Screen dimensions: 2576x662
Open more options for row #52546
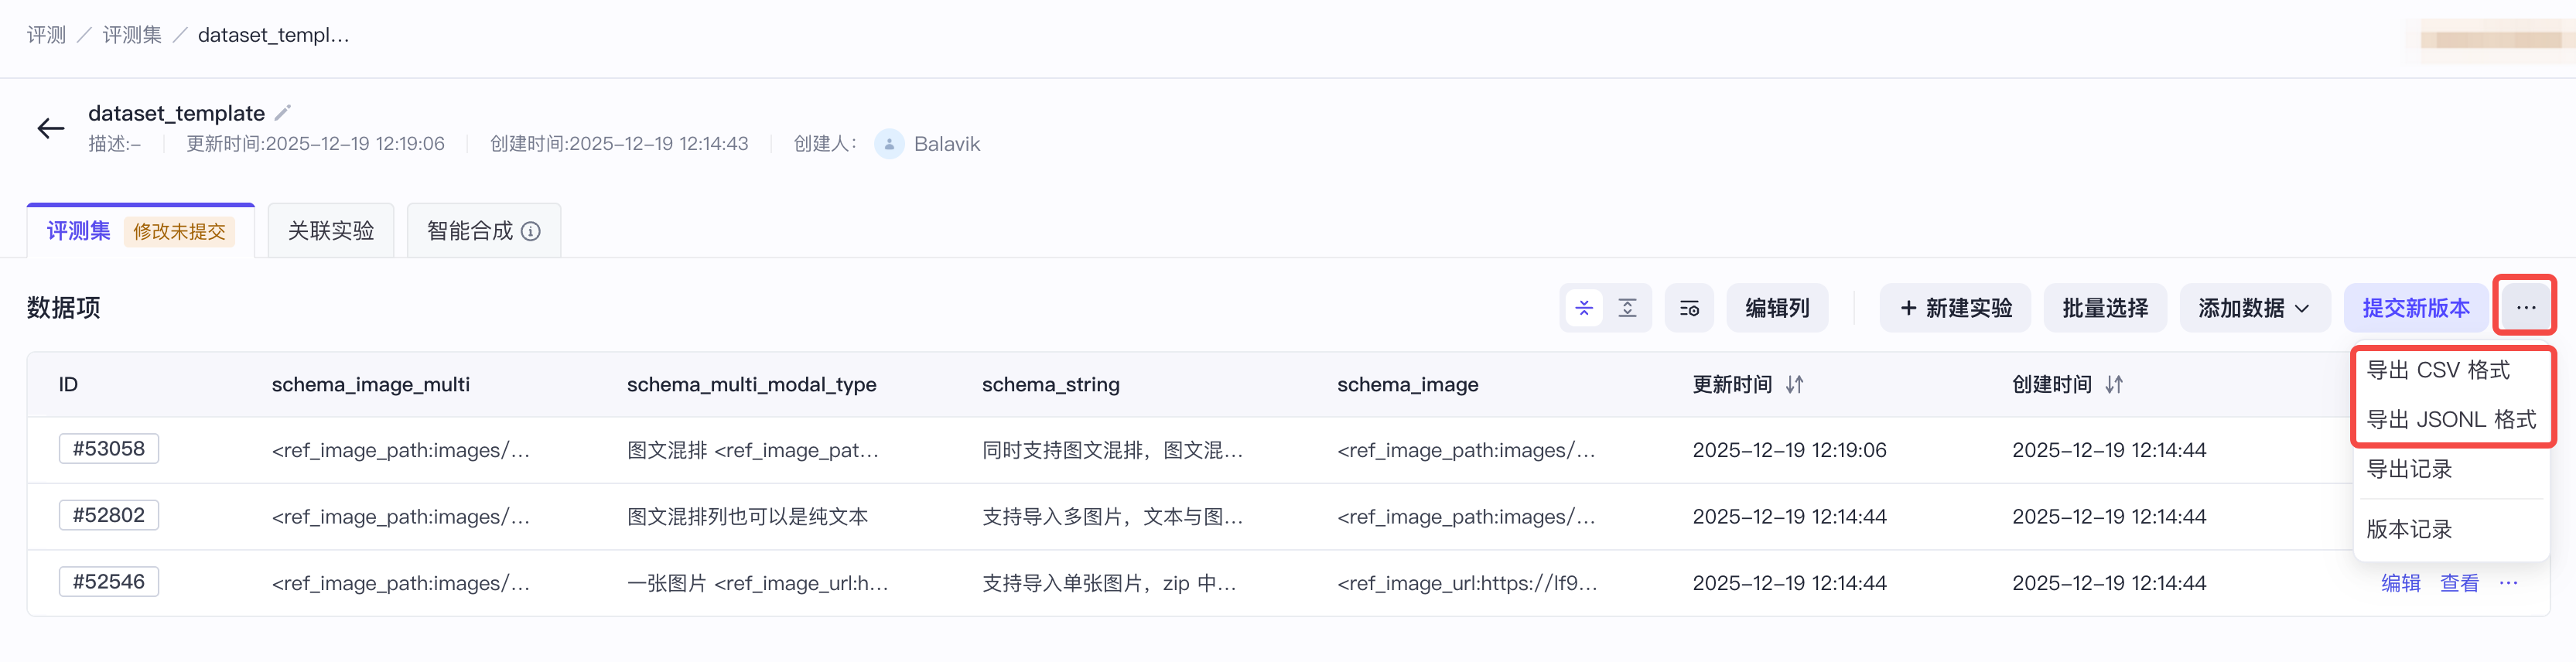(2508, 583)
